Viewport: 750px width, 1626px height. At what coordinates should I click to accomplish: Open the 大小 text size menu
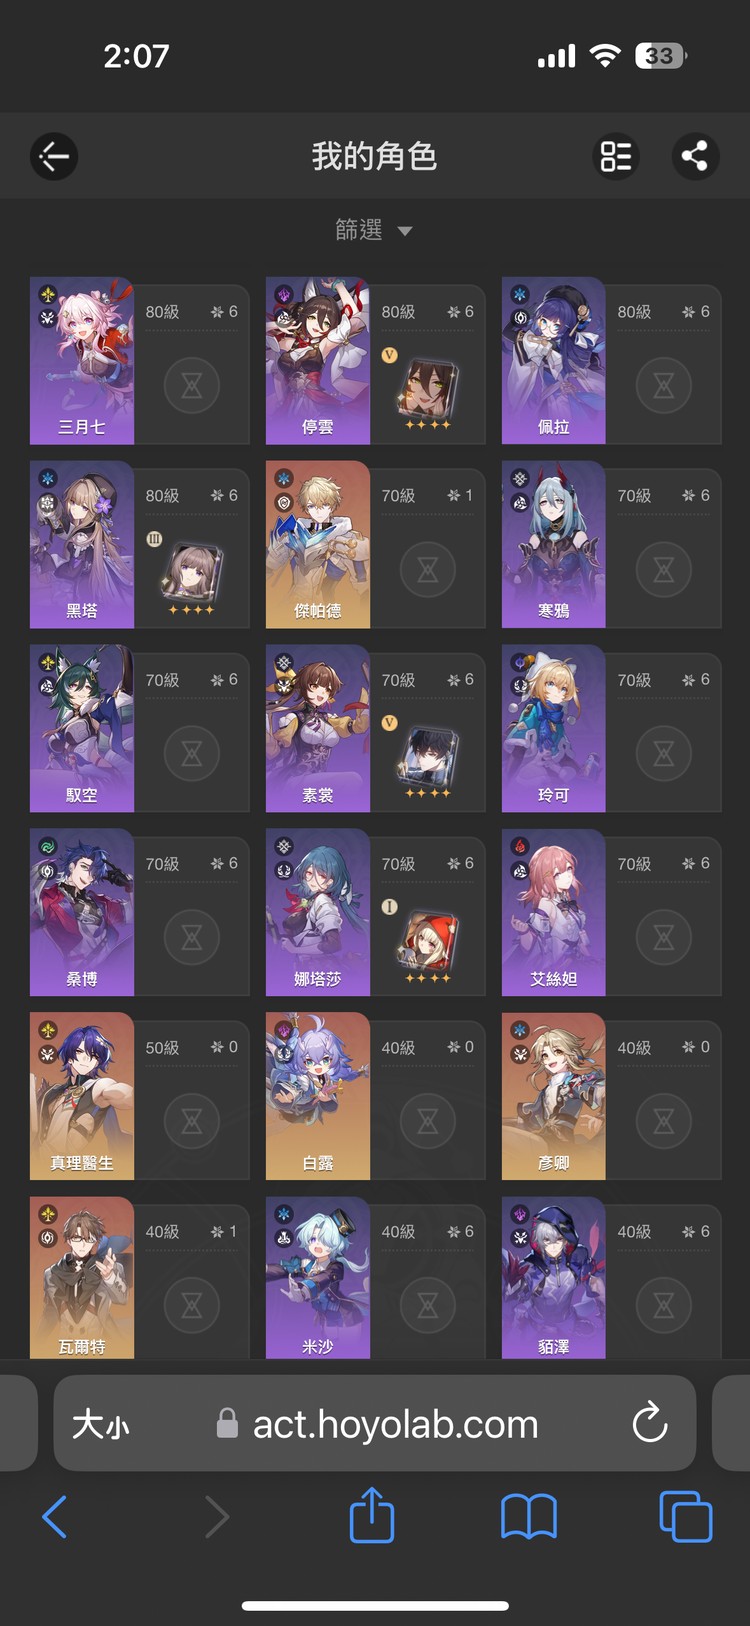coord(100,1424)
